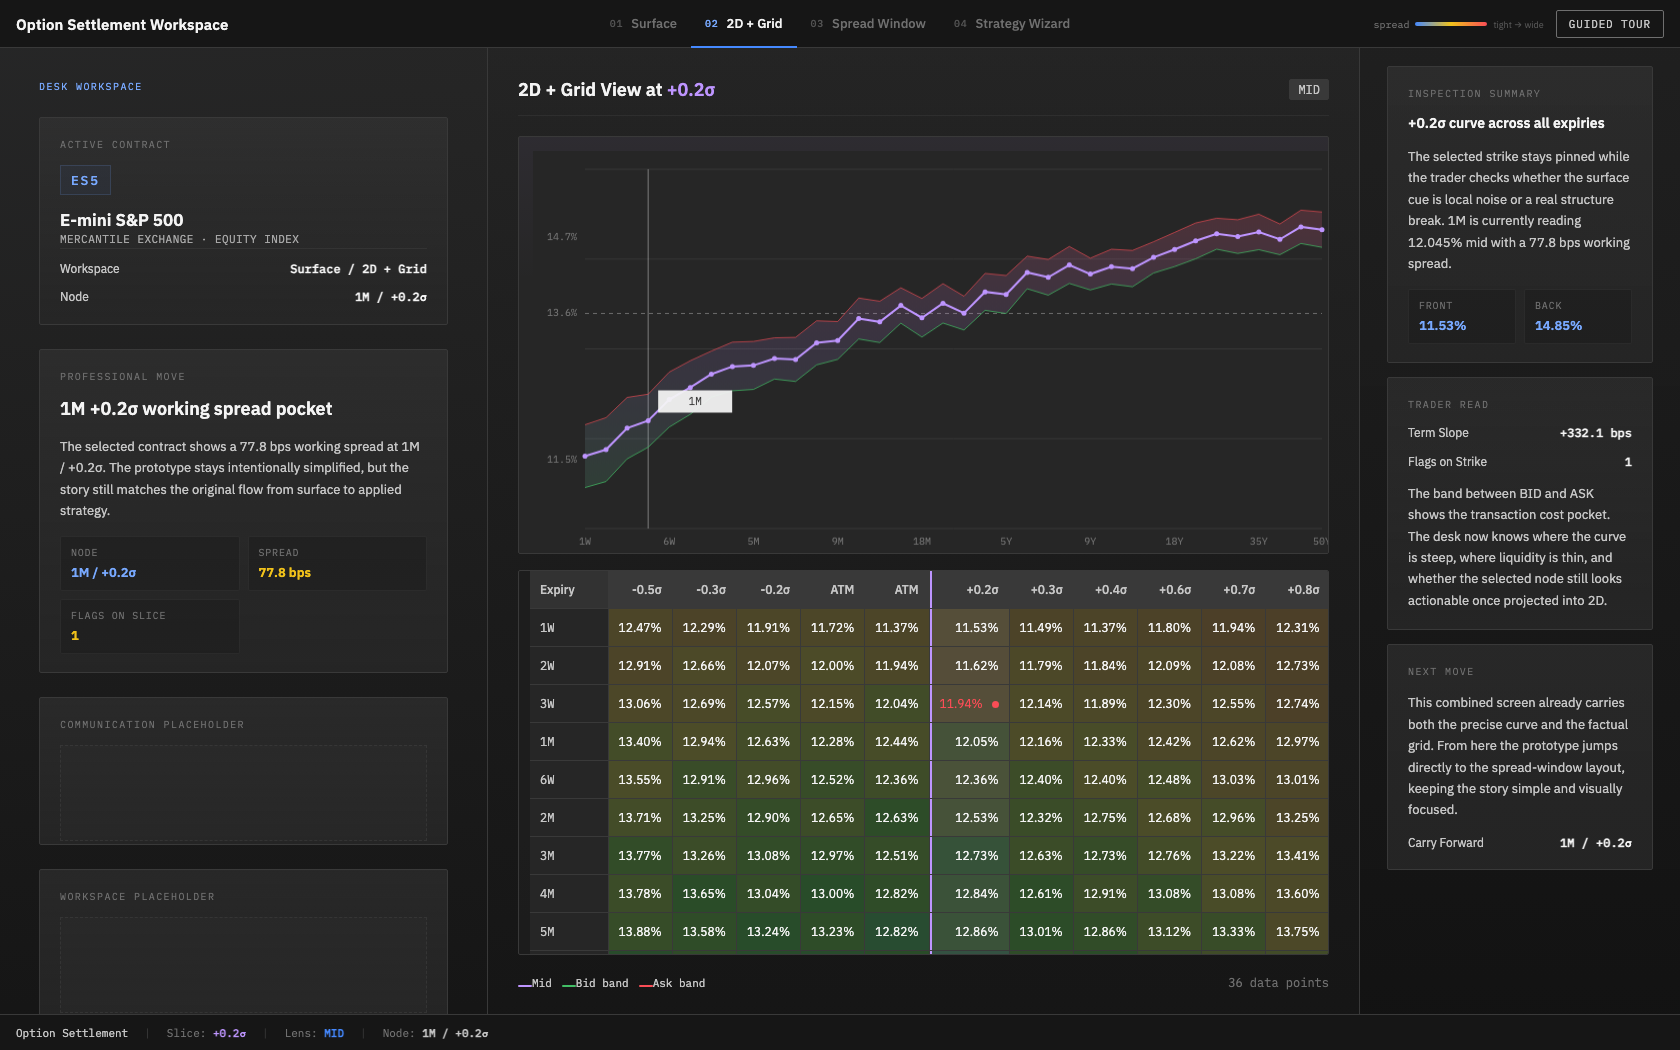1680x1050 pixels.
Task: Click the ES5 contract chip
Action: pos(85,181)
